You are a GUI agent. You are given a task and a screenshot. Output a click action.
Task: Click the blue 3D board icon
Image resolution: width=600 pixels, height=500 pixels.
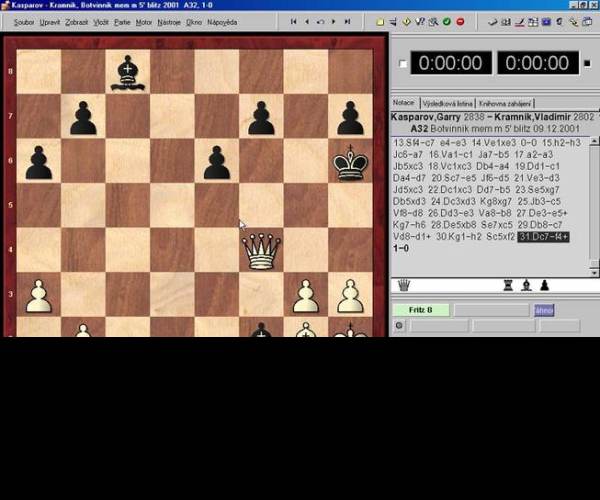(546, 22)
